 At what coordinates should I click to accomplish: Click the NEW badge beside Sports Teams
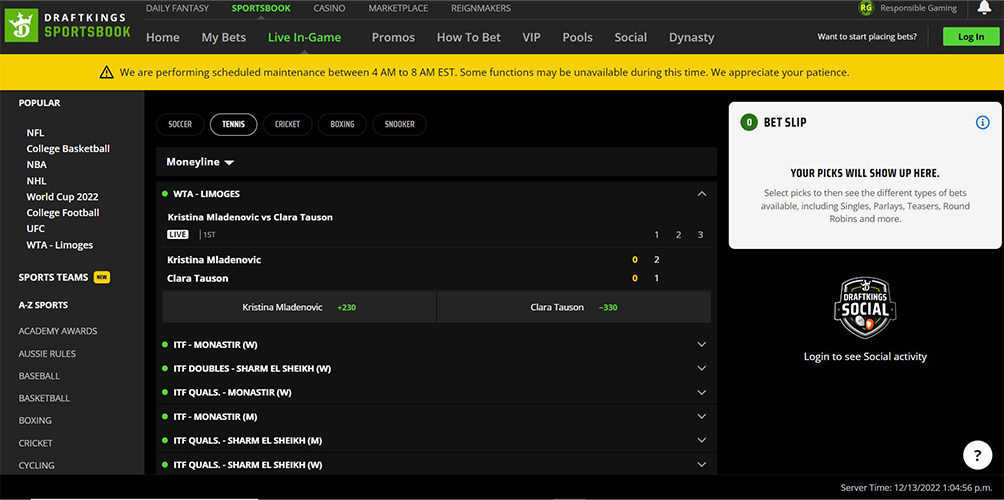click(102, 277)
